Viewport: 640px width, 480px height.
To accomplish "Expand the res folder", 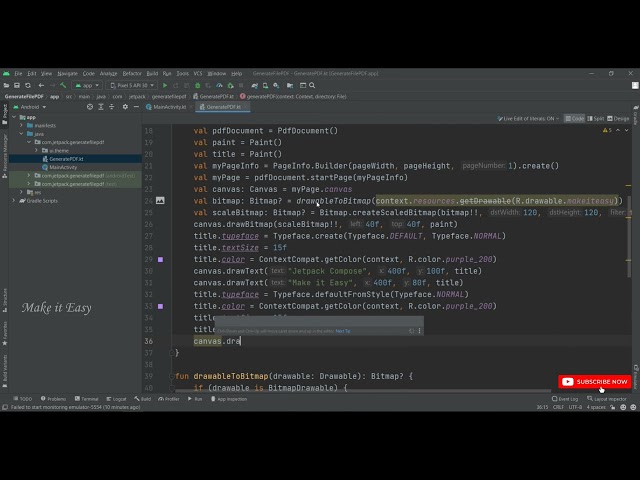I will 21,192.
